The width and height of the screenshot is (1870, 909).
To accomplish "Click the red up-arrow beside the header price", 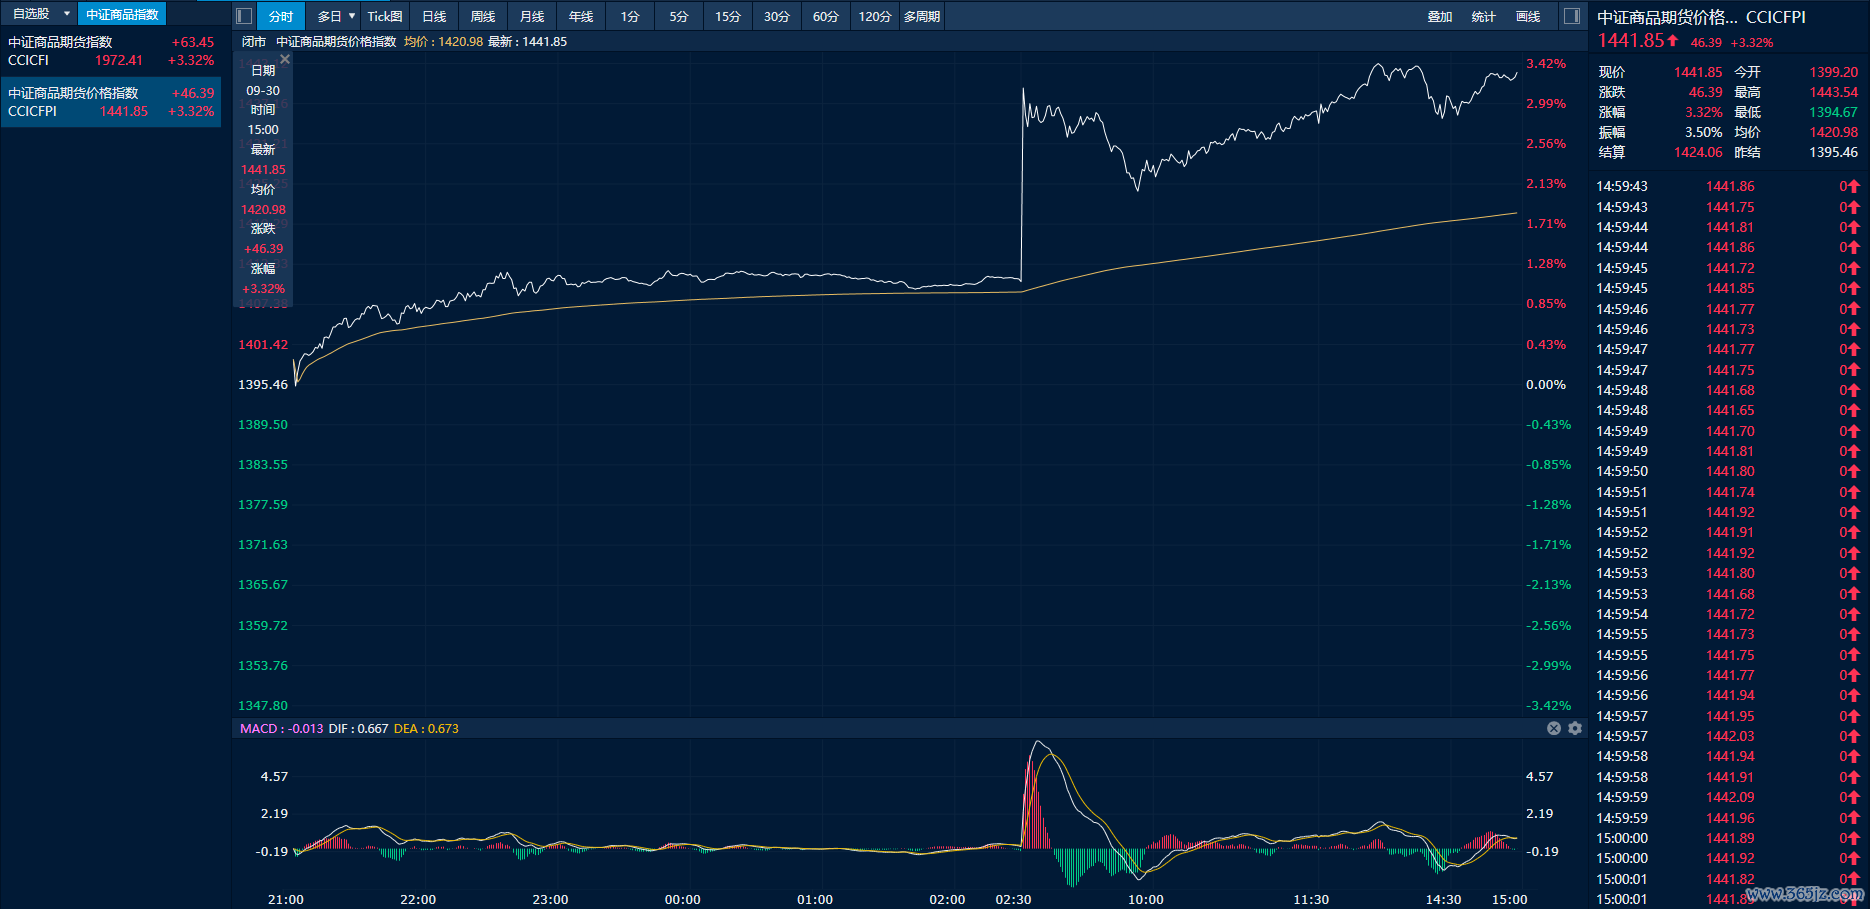I will [x=1673, y=40].
